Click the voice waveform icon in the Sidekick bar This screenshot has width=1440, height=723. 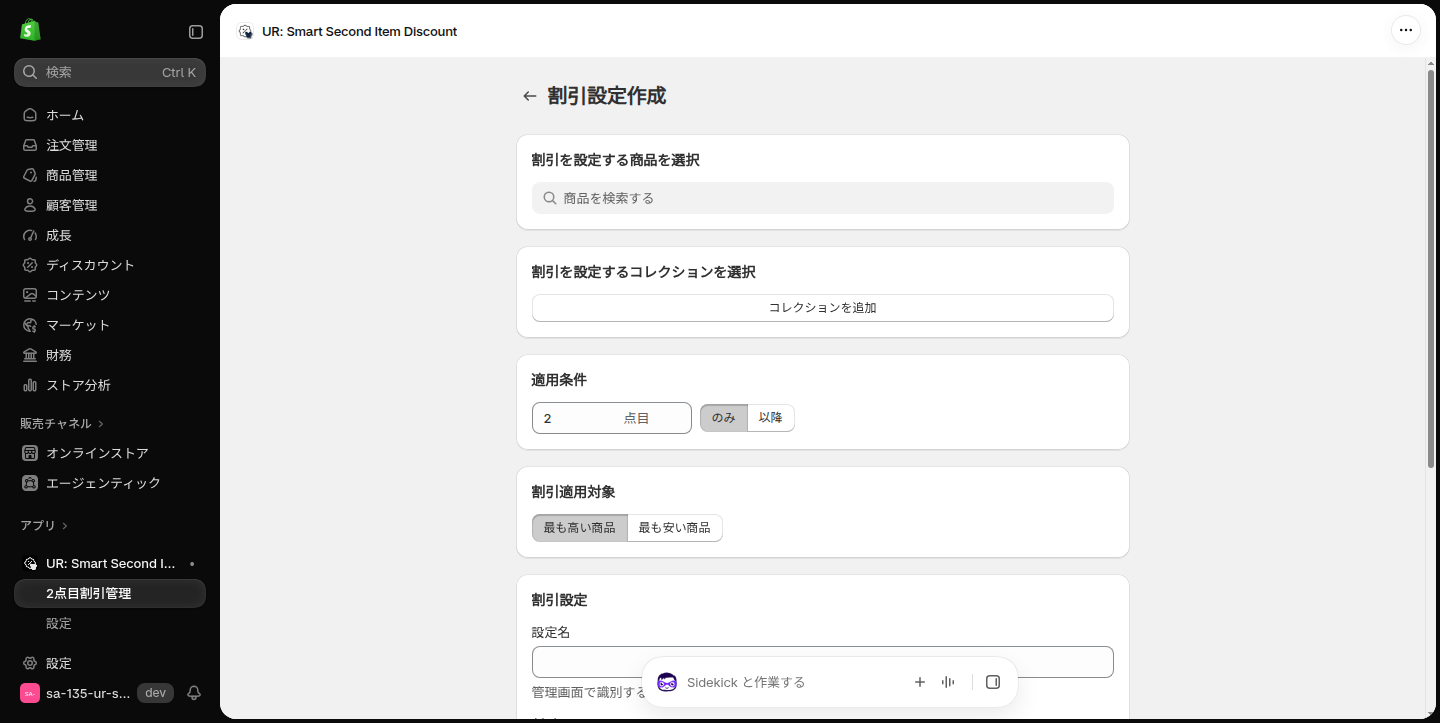pyautogui.click(x=948, y=682)
